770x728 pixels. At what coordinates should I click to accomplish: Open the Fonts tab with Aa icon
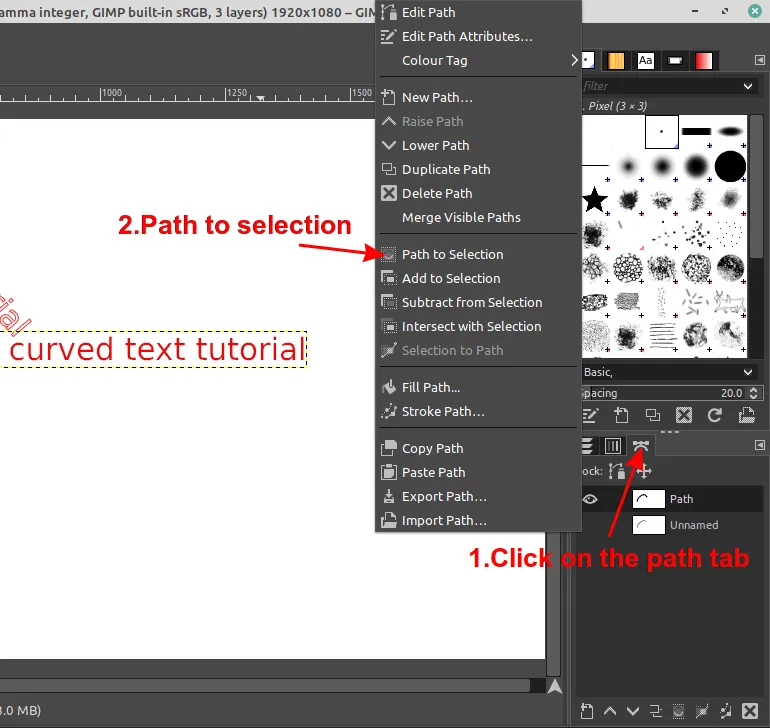click(x=646, y=61)
